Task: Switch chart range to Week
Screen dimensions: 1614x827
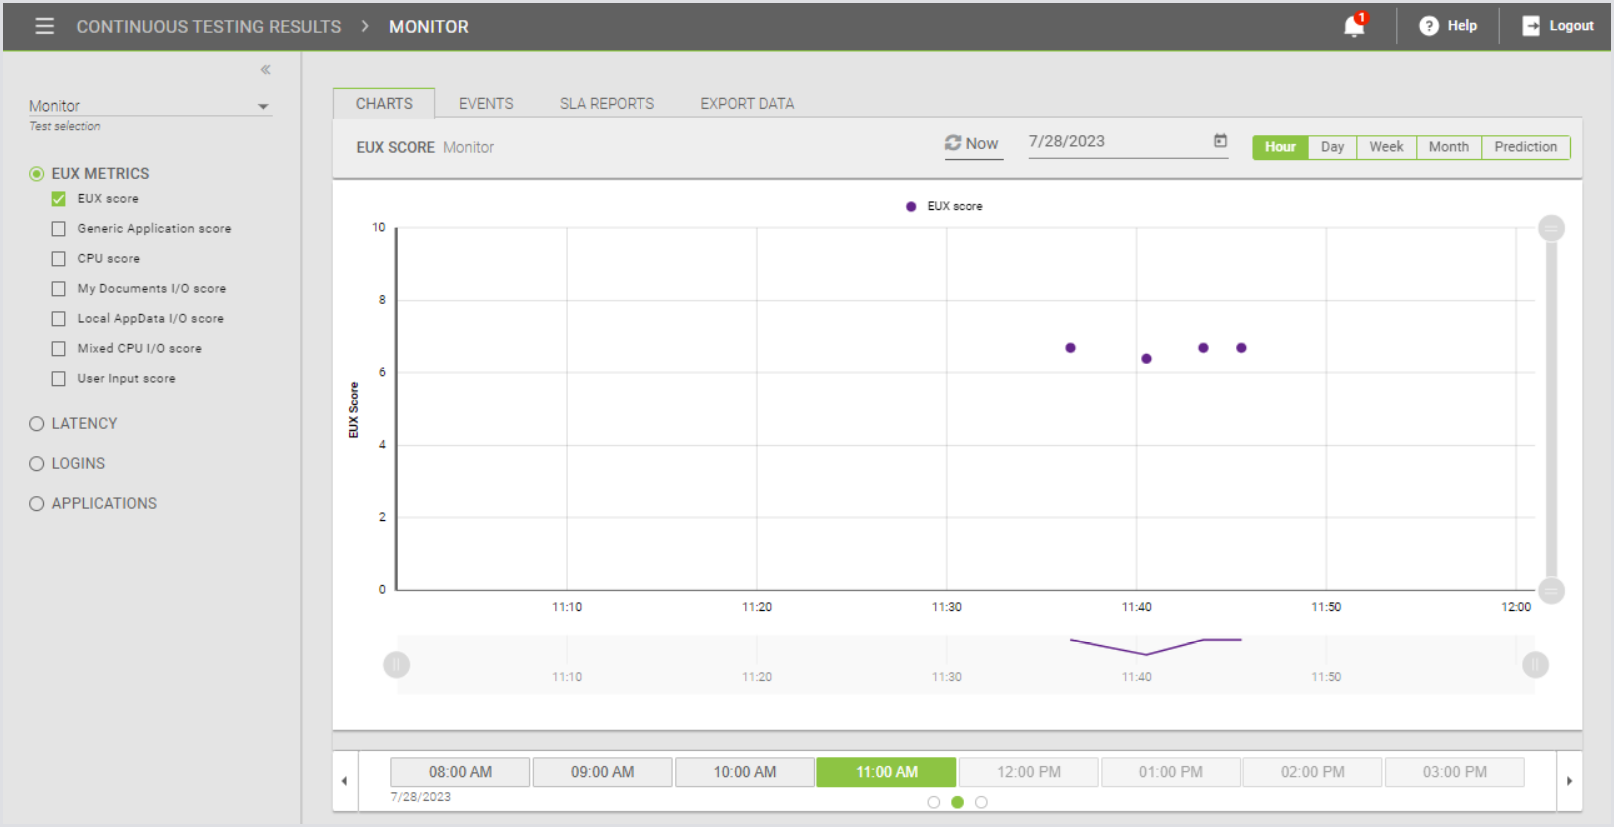Action: (1386, 147)
